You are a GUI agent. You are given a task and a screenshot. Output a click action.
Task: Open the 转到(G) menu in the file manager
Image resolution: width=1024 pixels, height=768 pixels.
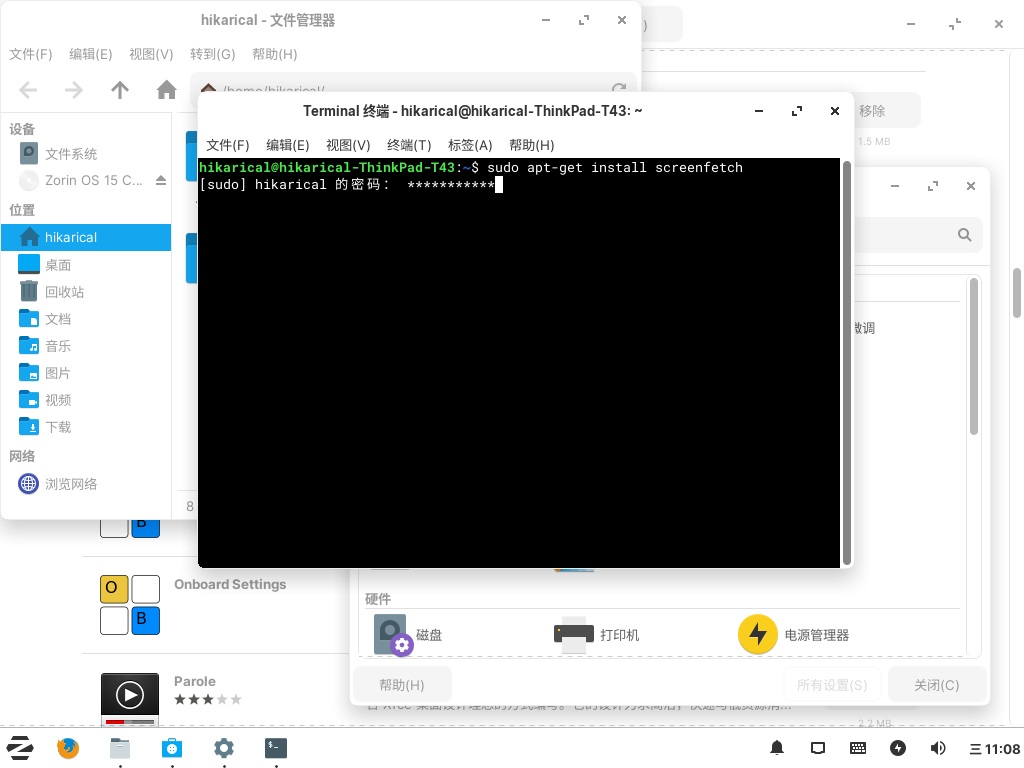[x=212, y=54]
